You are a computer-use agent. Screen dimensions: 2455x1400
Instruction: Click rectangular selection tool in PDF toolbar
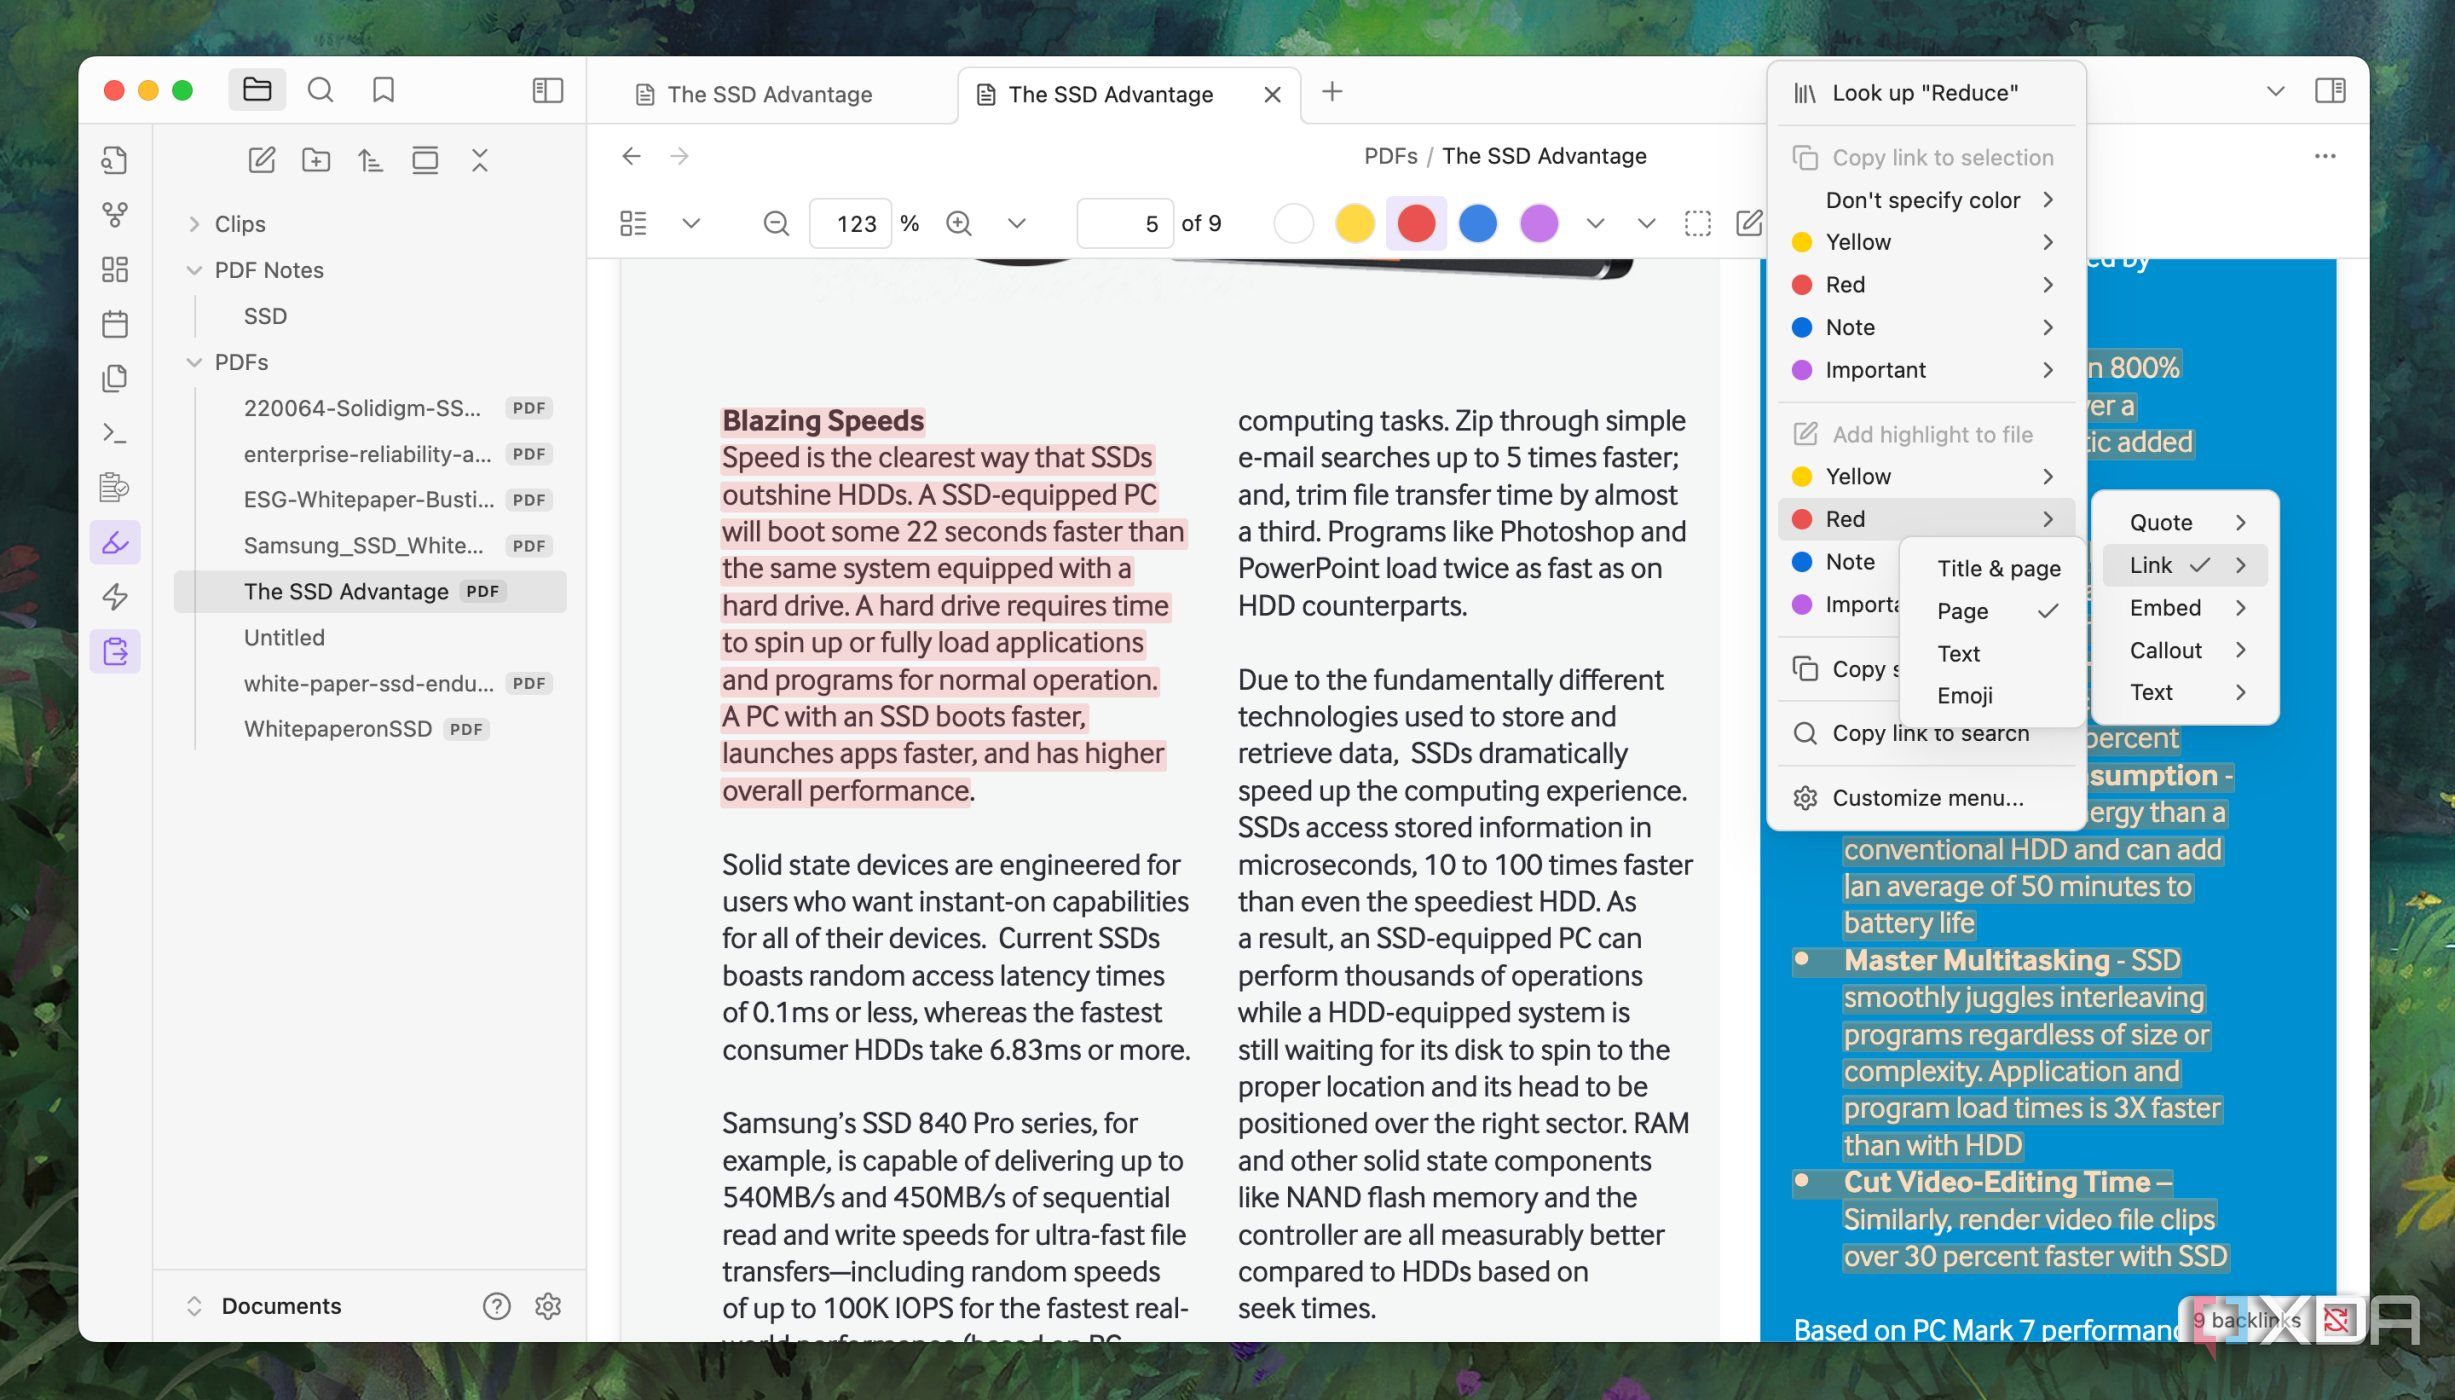(x=1697, y=223)
